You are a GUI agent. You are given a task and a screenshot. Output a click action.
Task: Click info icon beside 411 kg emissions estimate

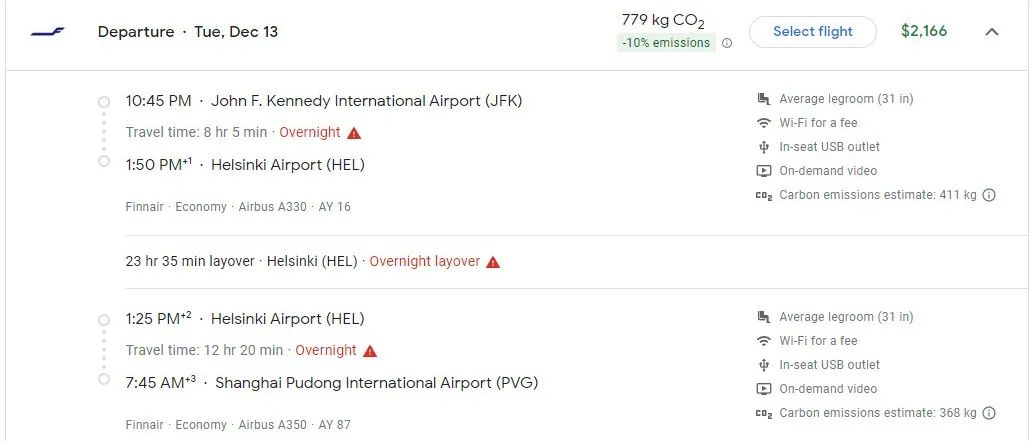989,195
